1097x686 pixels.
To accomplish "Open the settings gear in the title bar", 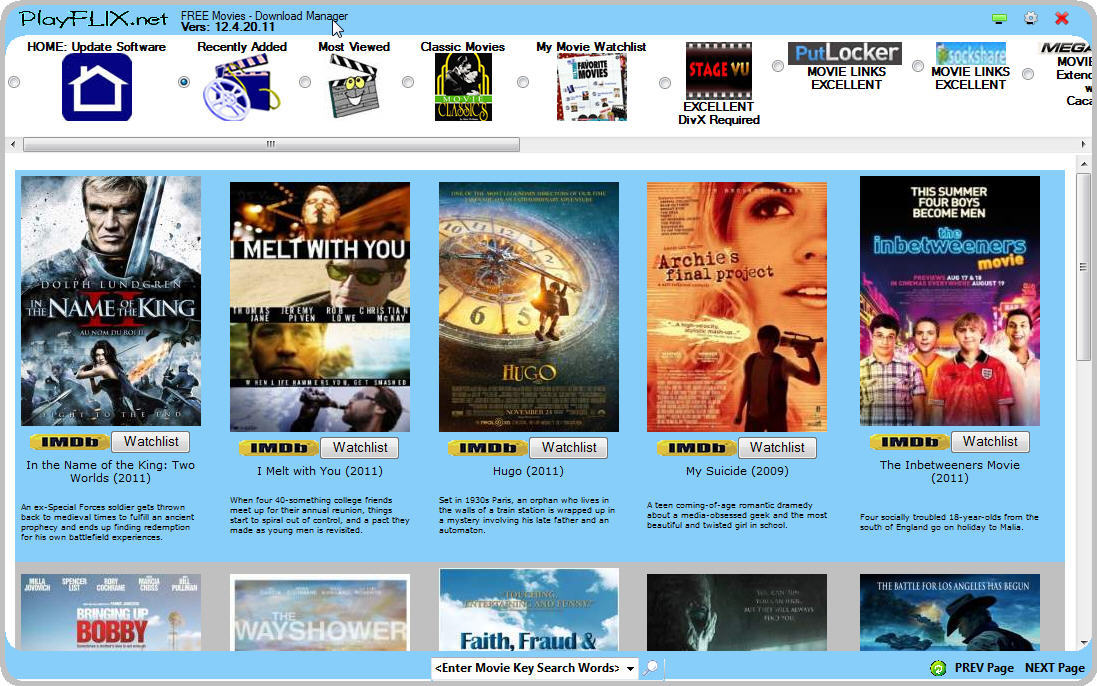I will click(x=1029, y=17).
